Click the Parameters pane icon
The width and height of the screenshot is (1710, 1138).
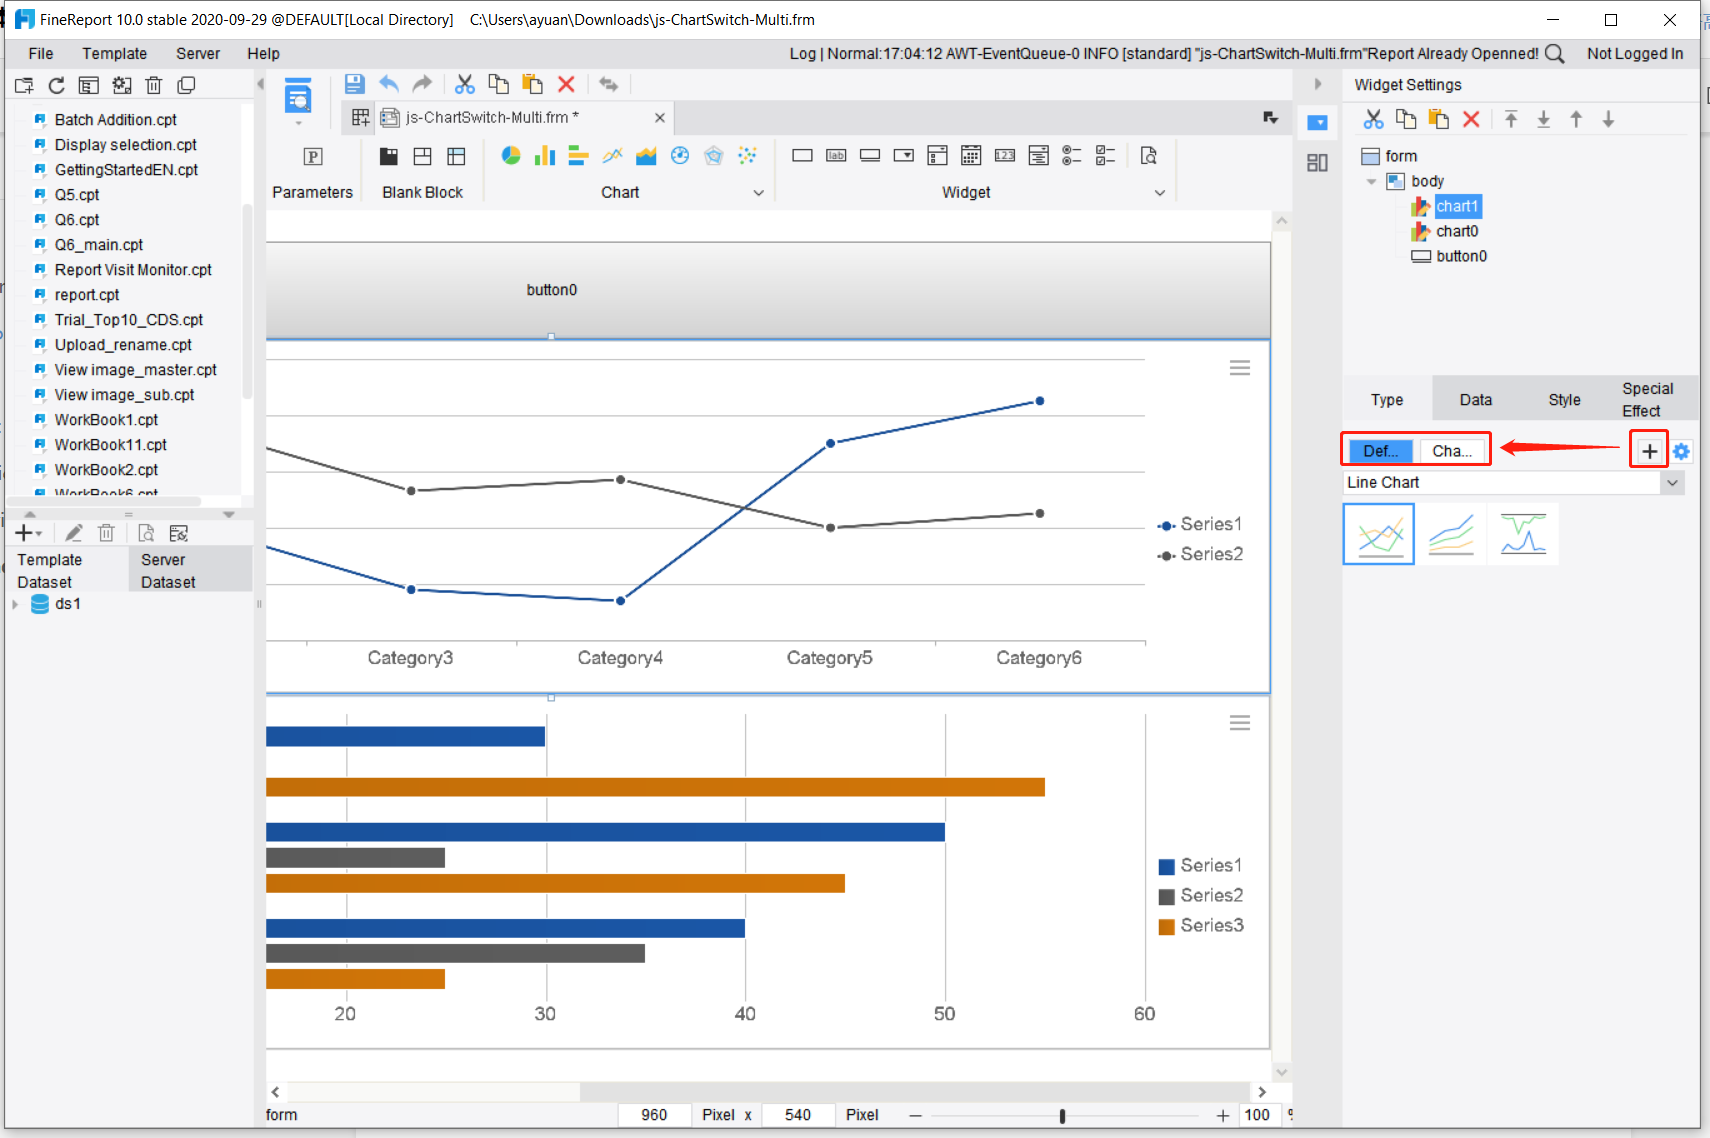(313, 157)
